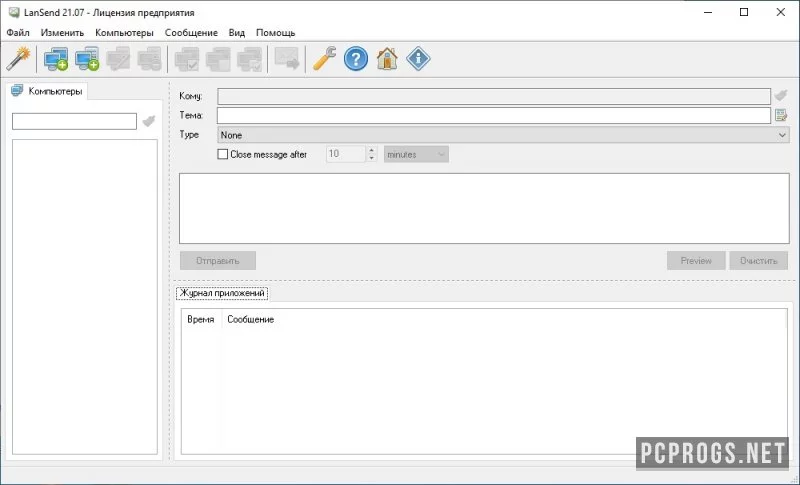
Task: Show About info via blue diamond icon
Action: point(418,59)
